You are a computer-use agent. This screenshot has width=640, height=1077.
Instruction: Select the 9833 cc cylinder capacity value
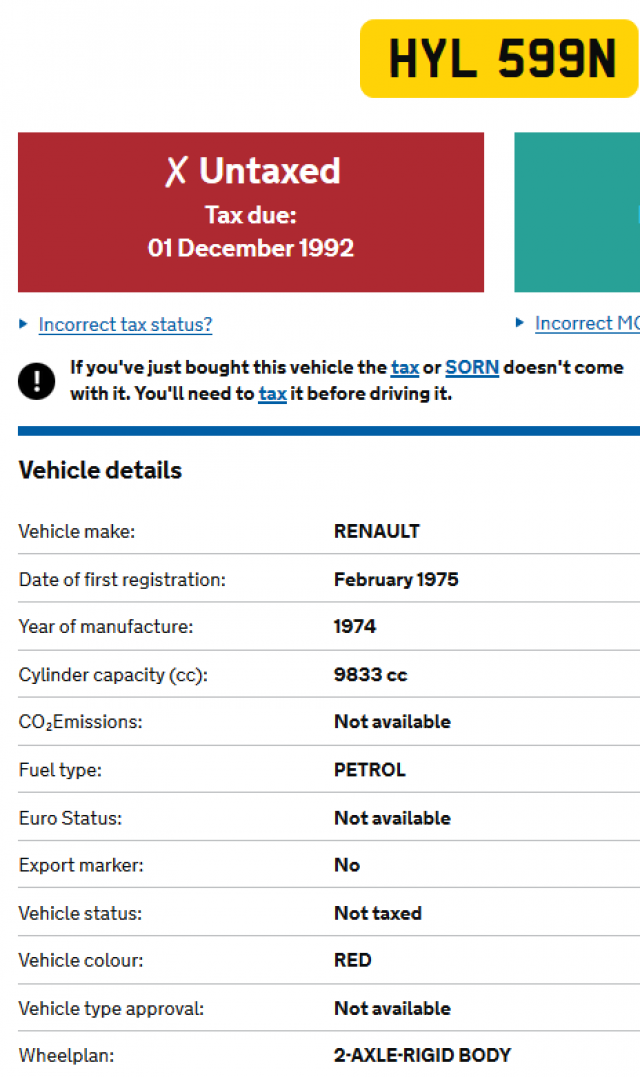tap(370, 674)
